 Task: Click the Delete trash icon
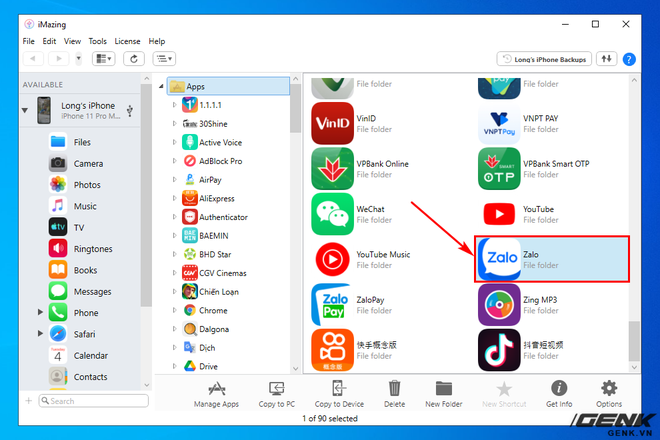coord(394,394)
